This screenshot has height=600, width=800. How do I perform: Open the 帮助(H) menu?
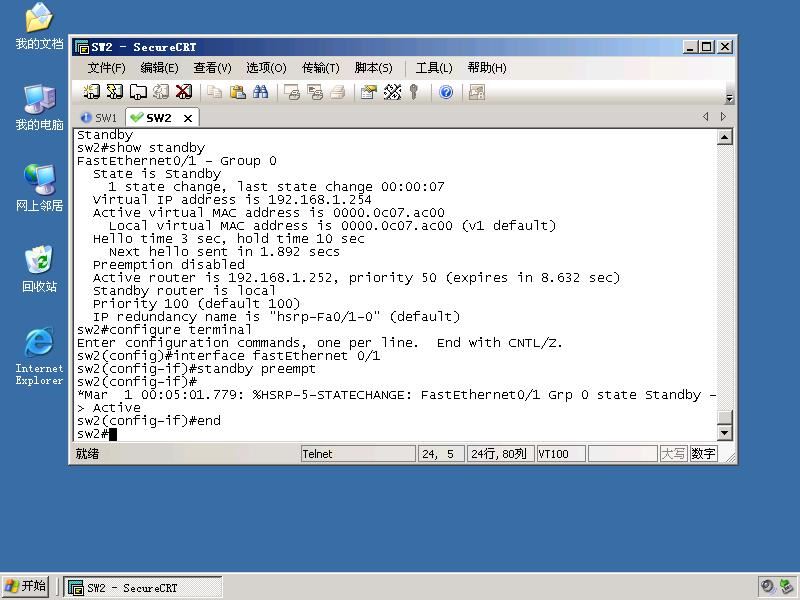click(487, 68)
